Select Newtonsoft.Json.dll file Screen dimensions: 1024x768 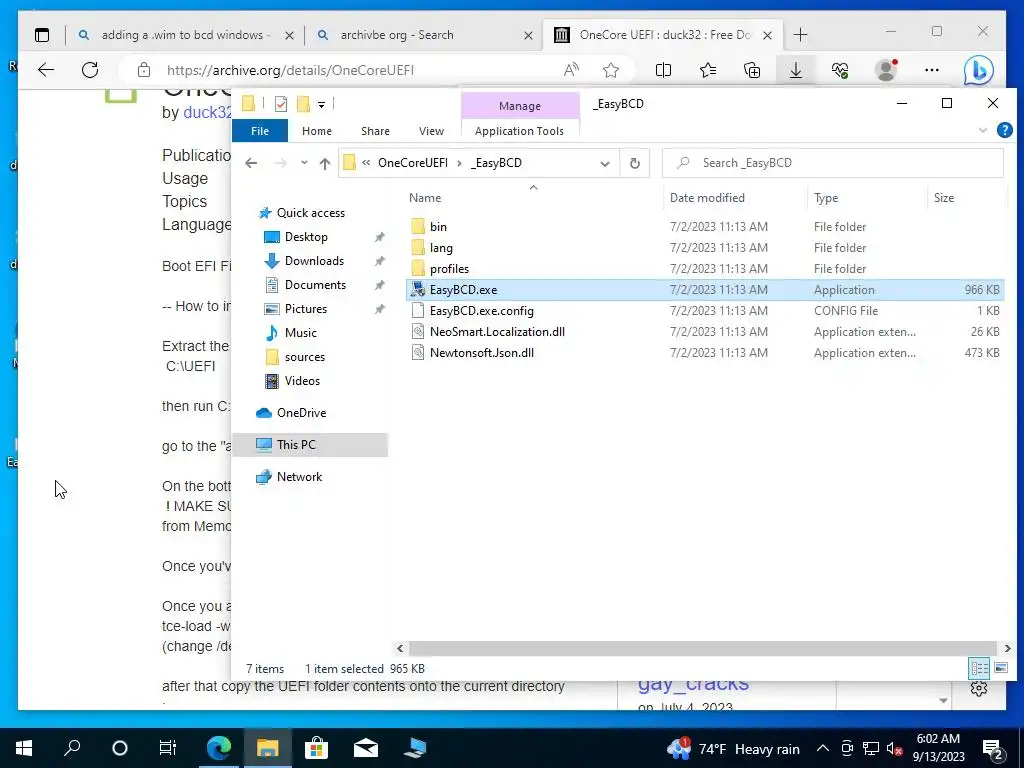tap(481, 353)
